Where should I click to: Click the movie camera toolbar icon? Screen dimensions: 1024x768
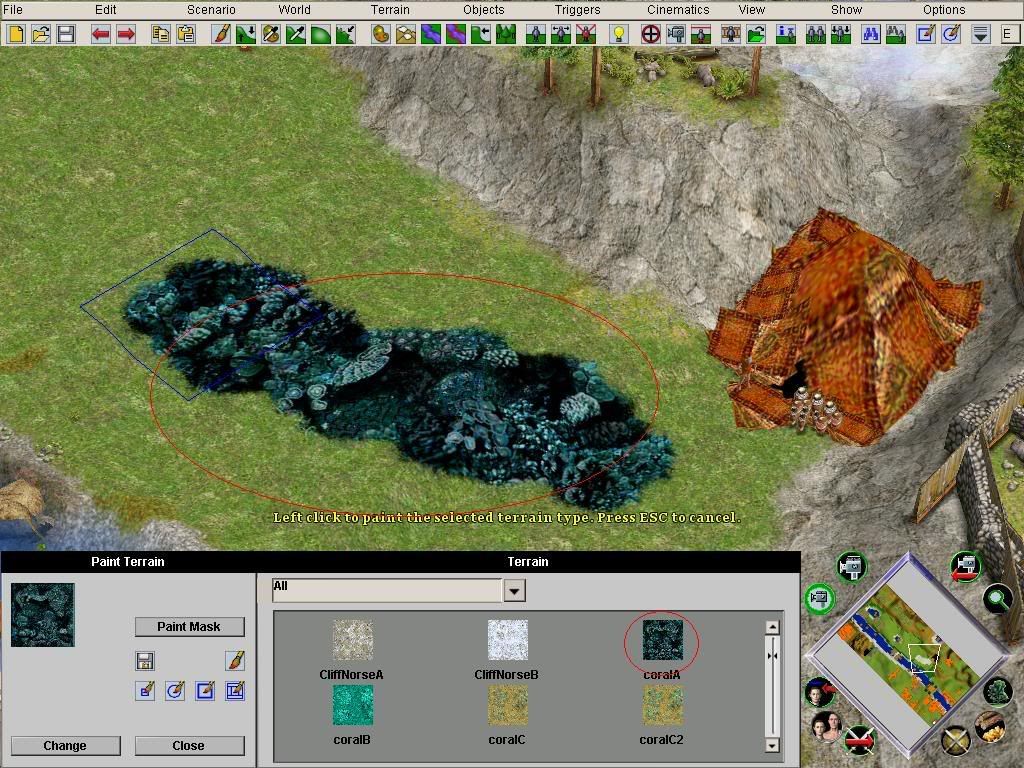tap(676, 34)
